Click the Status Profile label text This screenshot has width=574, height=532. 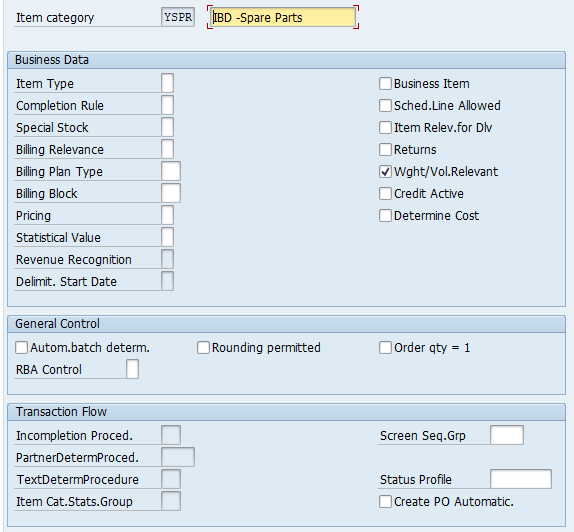(x=415, y=480)
